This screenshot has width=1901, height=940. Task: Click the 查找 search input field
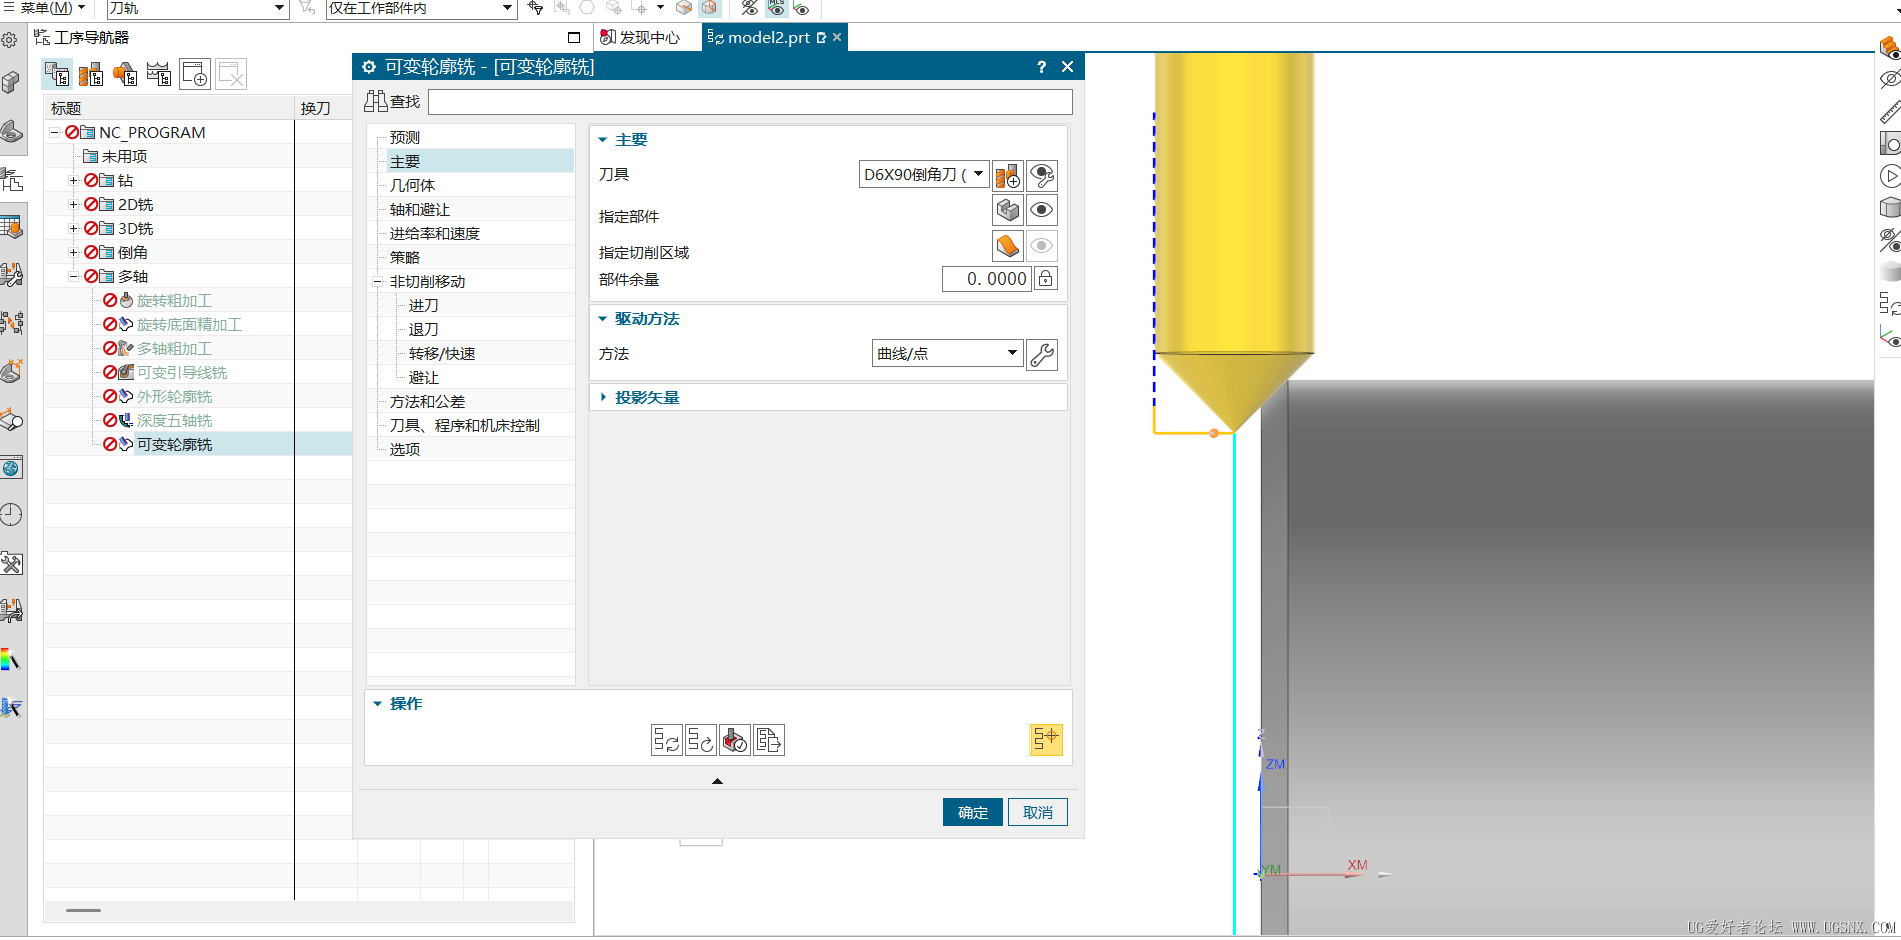coord(750,102)
